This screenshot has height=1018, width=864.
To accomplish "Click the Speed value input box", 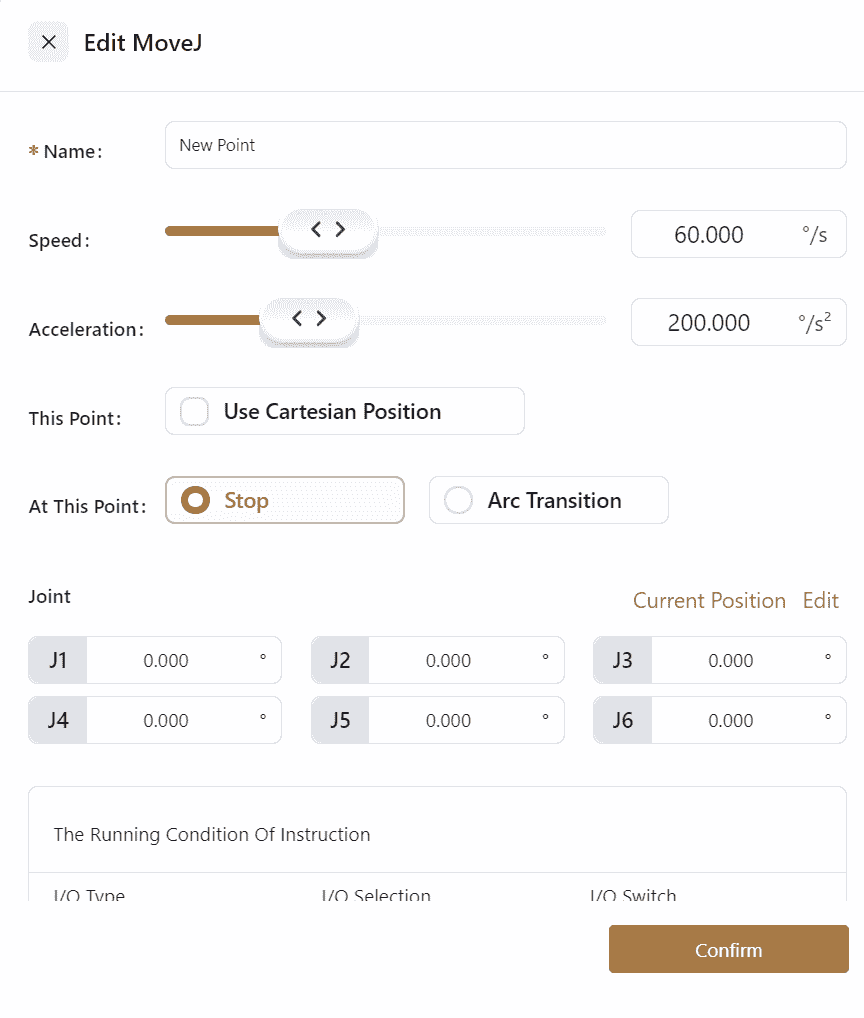I will point(709,235).
